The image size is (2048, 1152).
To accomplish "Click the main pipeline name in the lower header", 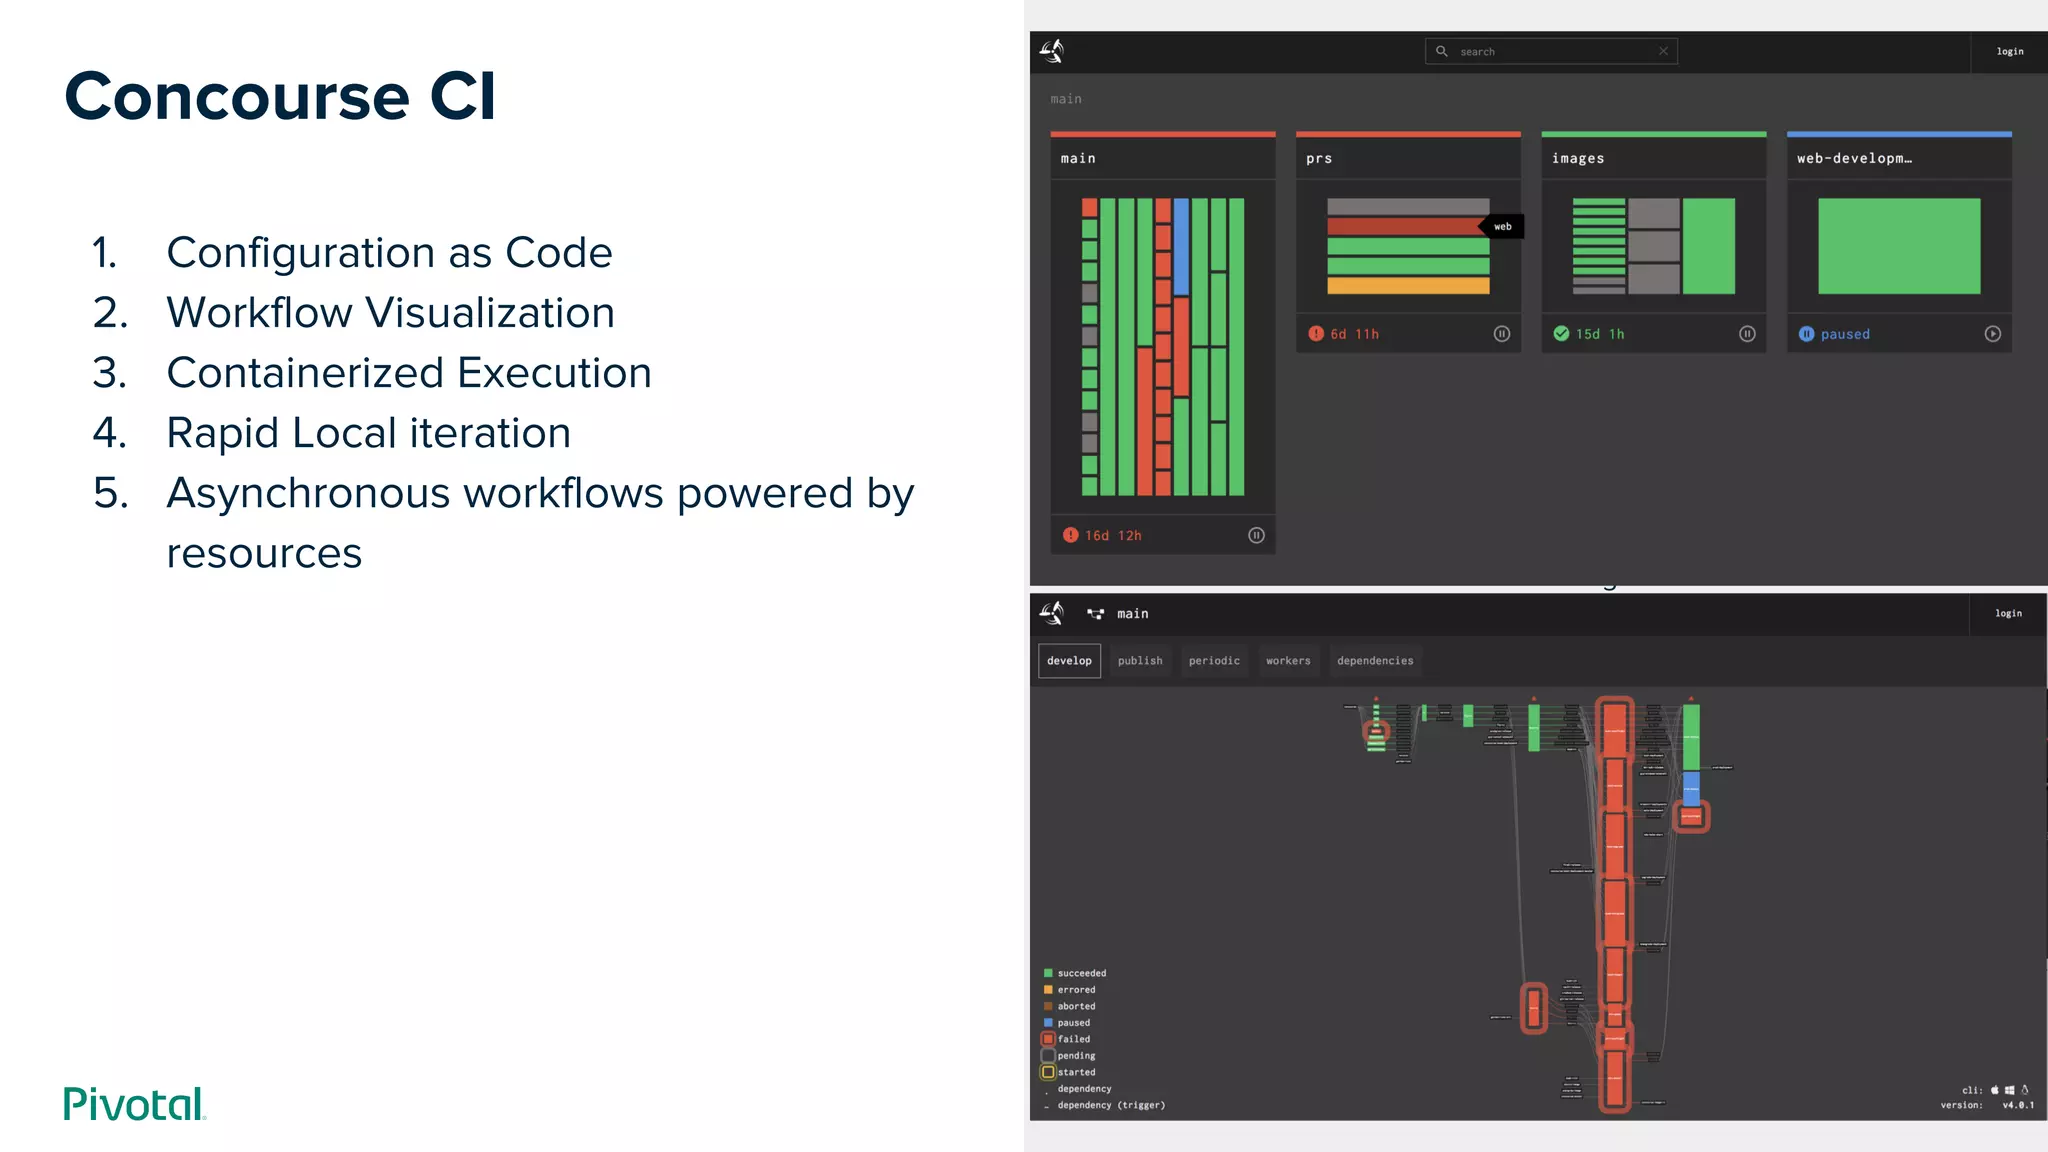I will pyautogui.click(x=1133, y=614).
